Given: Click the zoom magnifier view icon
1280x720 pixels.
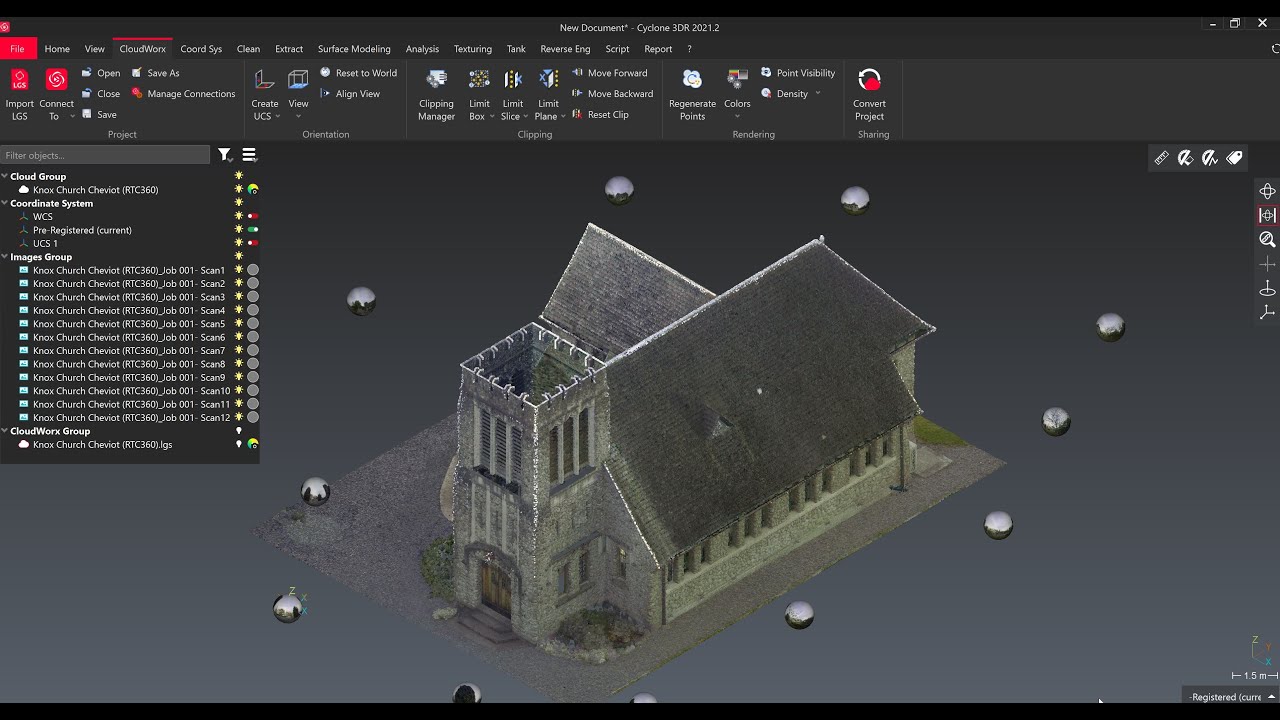Looking at the screenshot, I should [x=1267, y=240].
